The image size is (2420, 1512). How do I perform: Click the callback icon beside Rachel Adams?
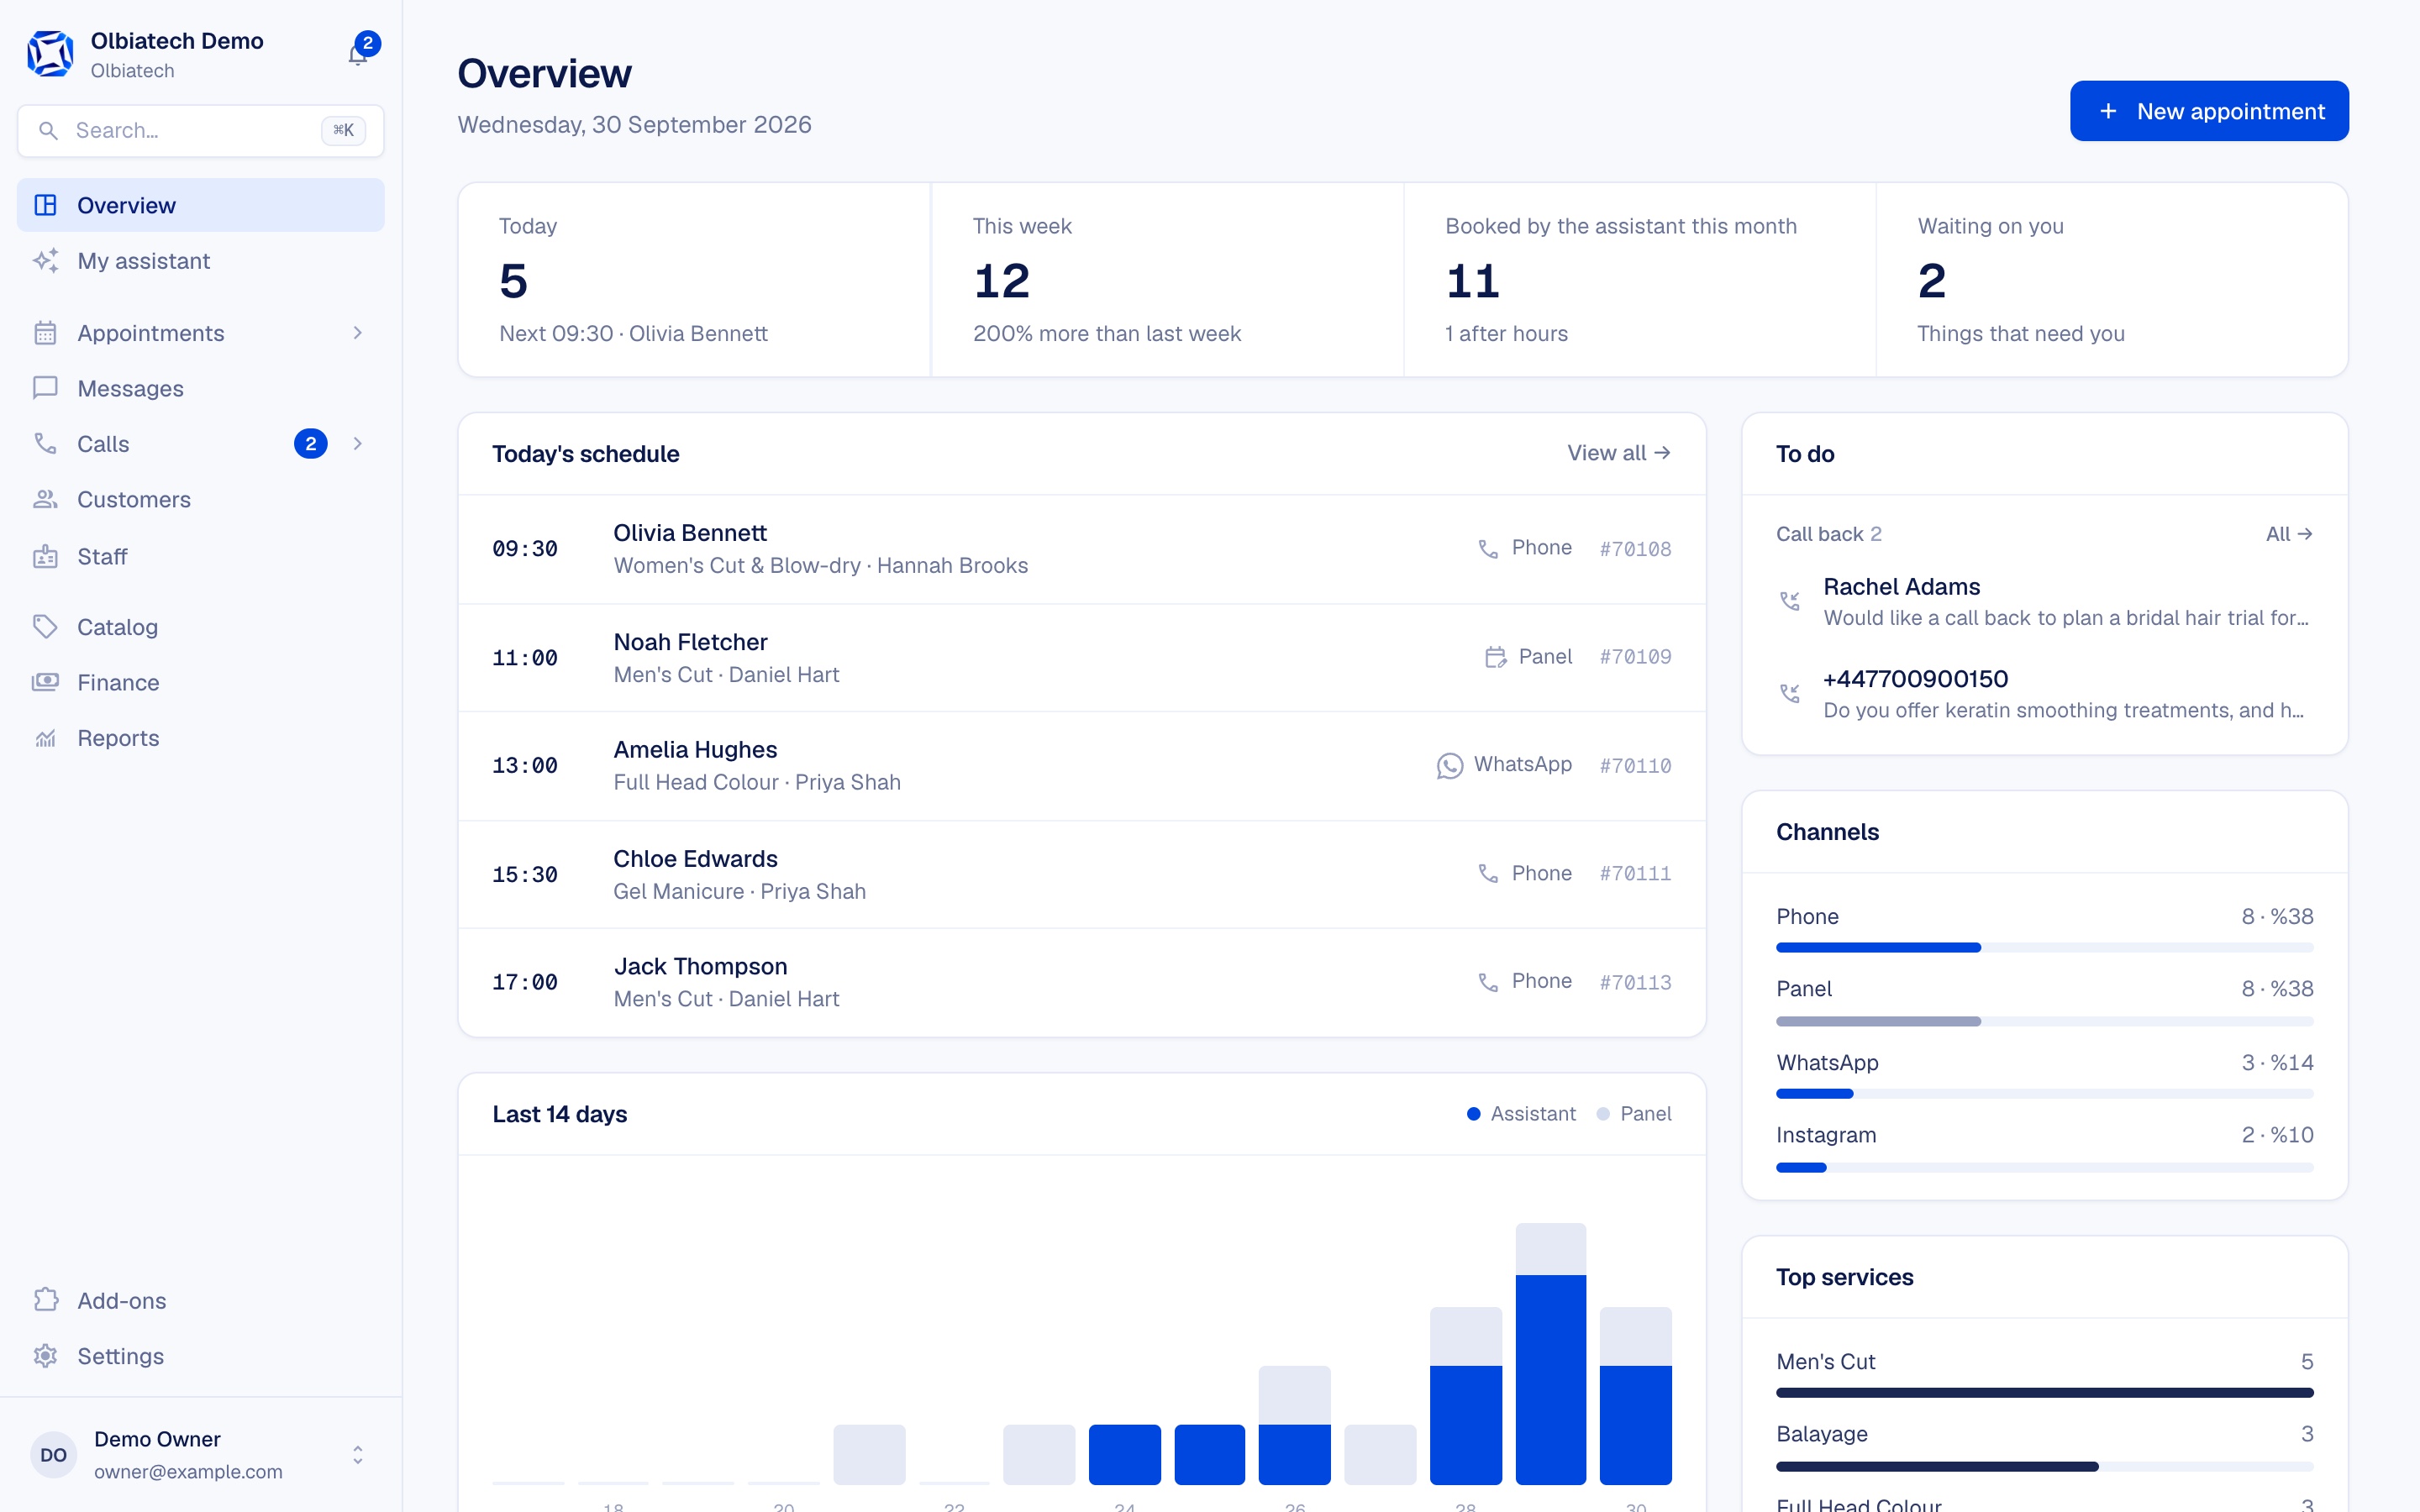point(1790,601)
